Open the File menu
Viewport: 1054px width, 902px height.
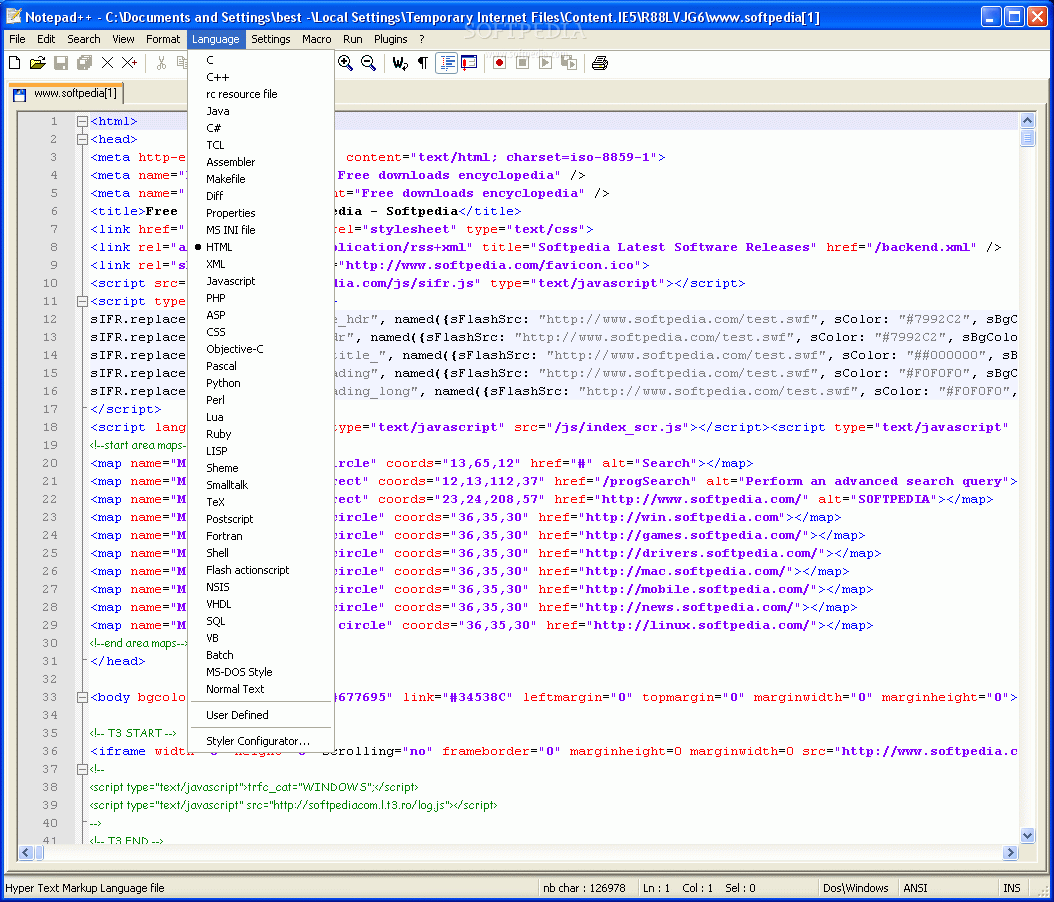pos(17,39)
